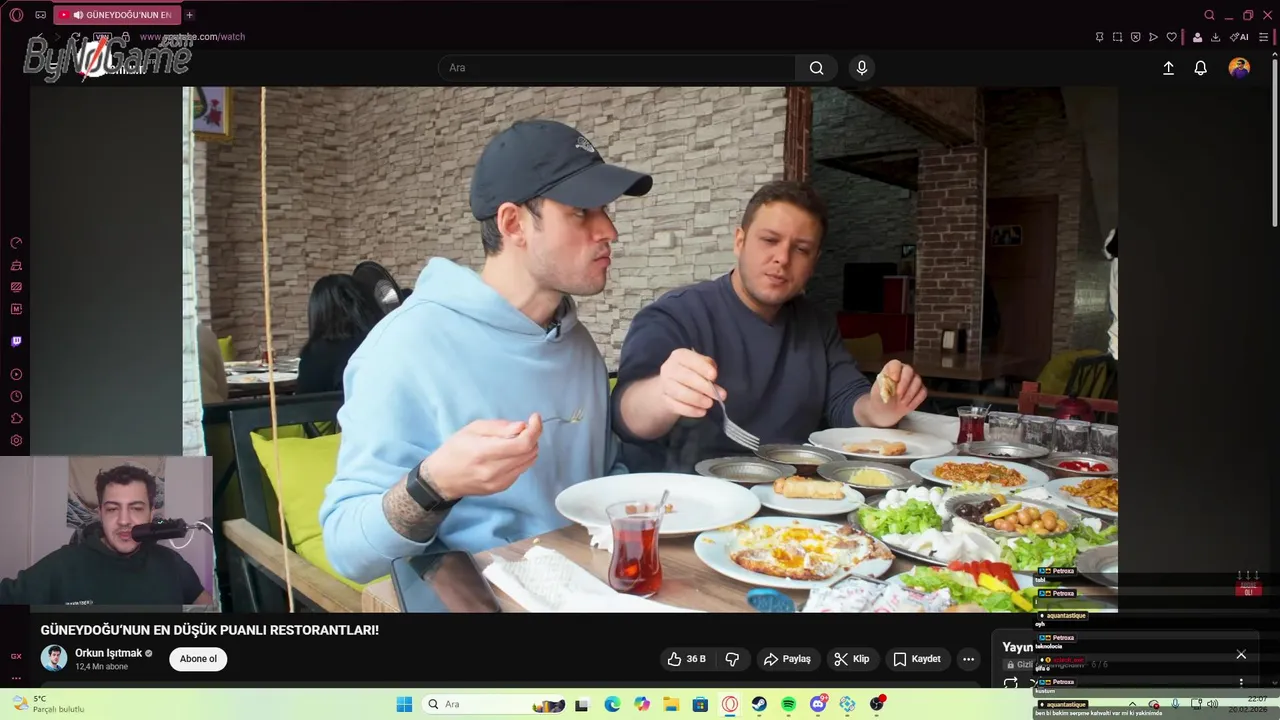Open Opera sidebar GX Control speedometer
Viewport: 1280px width, 720px height.
click(16, 243)
